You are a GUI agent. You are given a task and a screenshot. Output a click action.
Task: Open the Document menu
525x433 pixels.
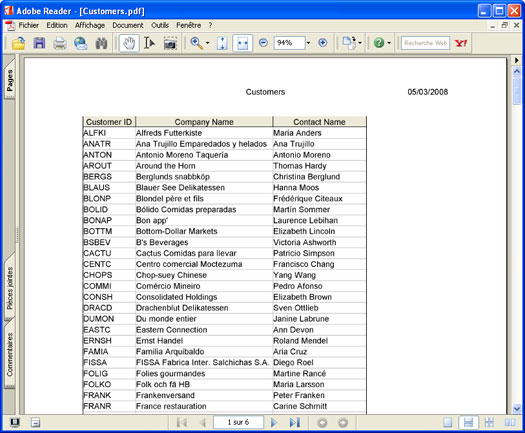(128, 25)
